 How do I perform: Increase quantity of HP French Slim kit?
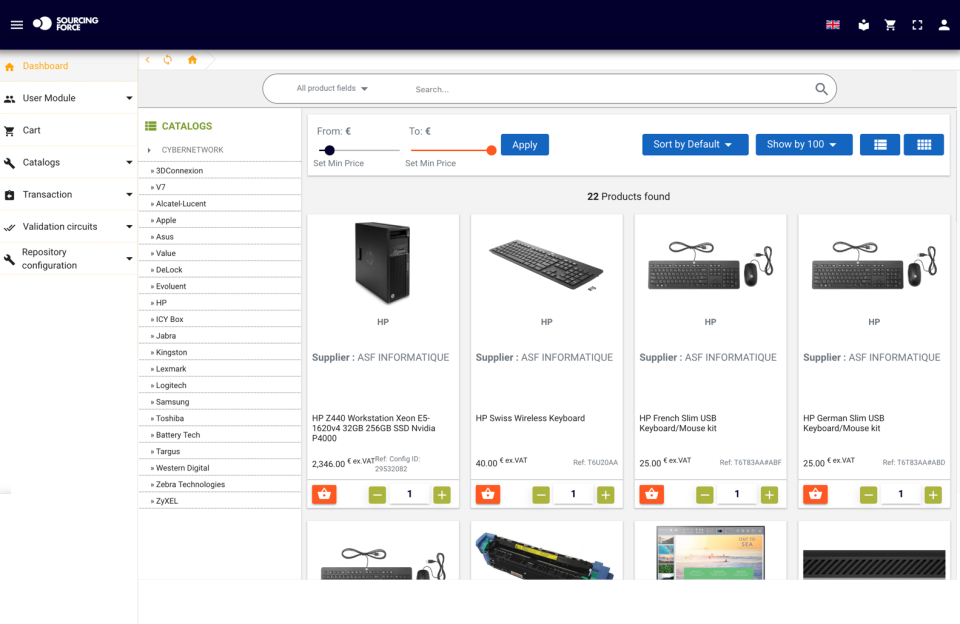point(770,495)
